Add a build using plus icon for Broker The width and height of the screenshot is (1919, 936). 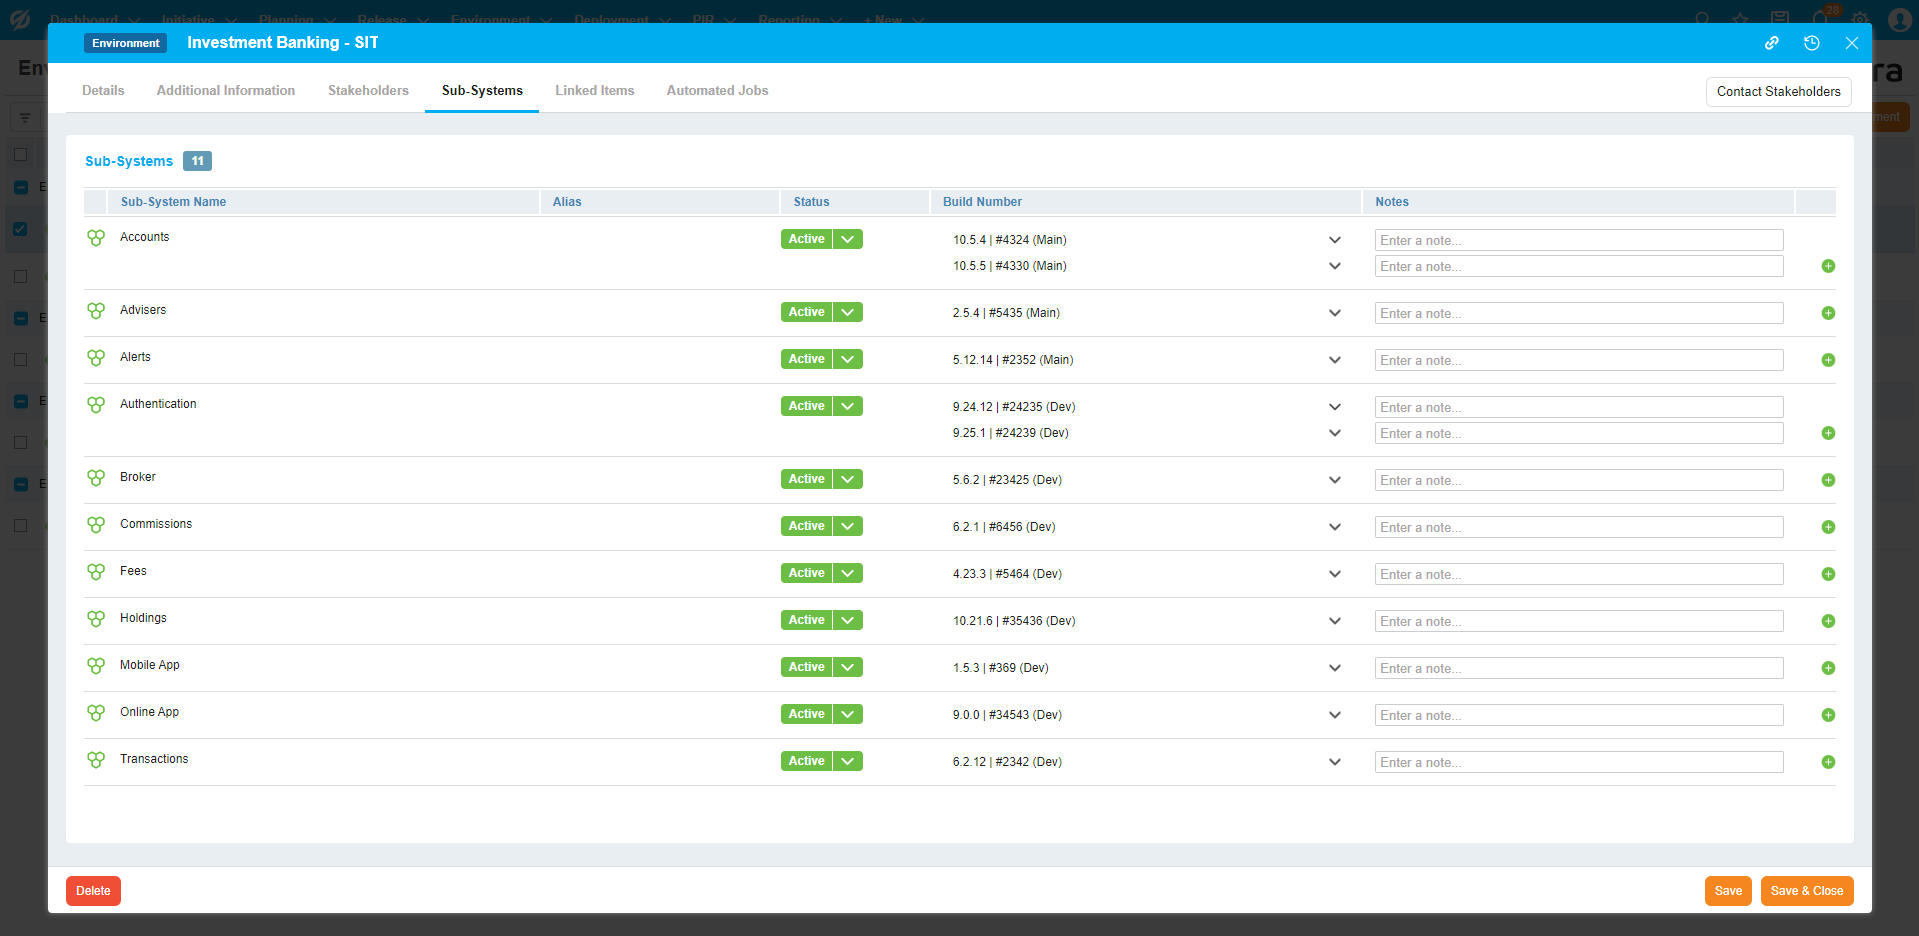click(x=1828, y=480)
